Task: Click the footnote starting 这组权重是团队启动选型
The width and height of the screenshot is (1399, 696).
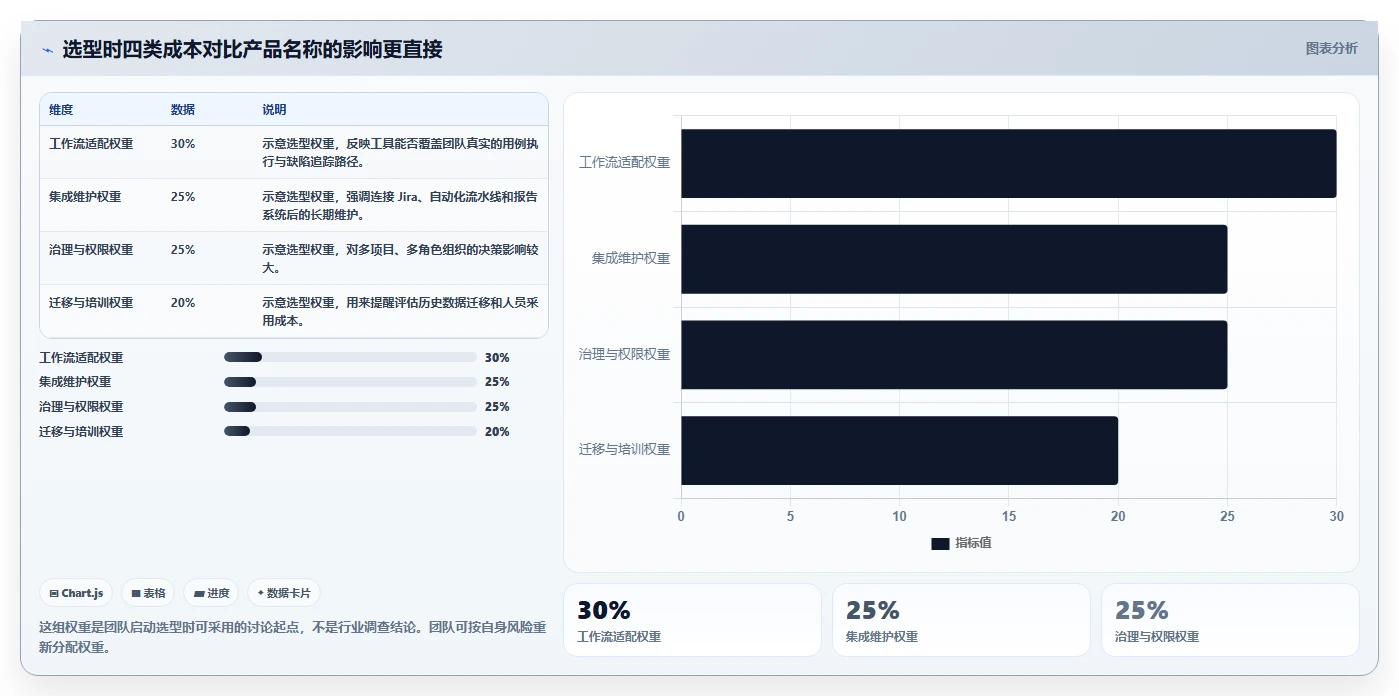Action: coord(292,637)
